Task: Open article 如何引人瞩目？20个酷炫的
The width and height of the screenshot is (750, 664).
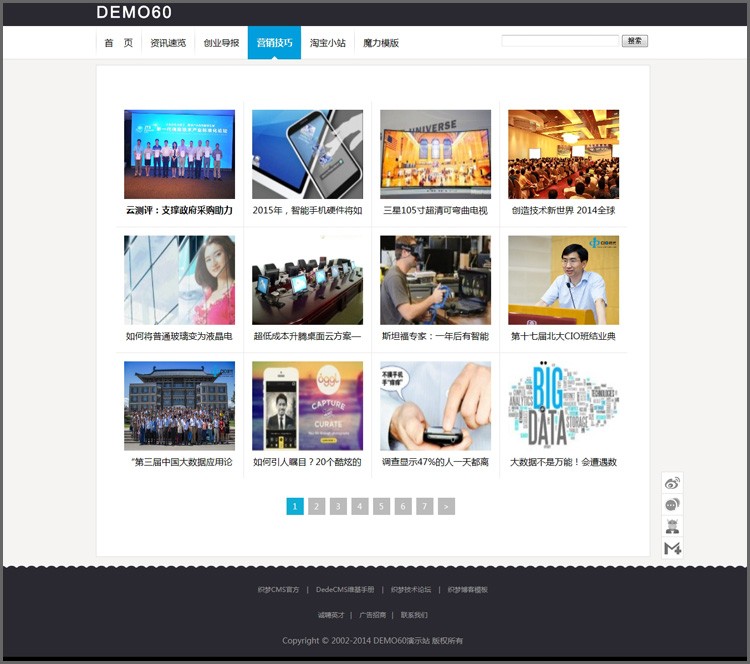Action: (x=308, y=462)
